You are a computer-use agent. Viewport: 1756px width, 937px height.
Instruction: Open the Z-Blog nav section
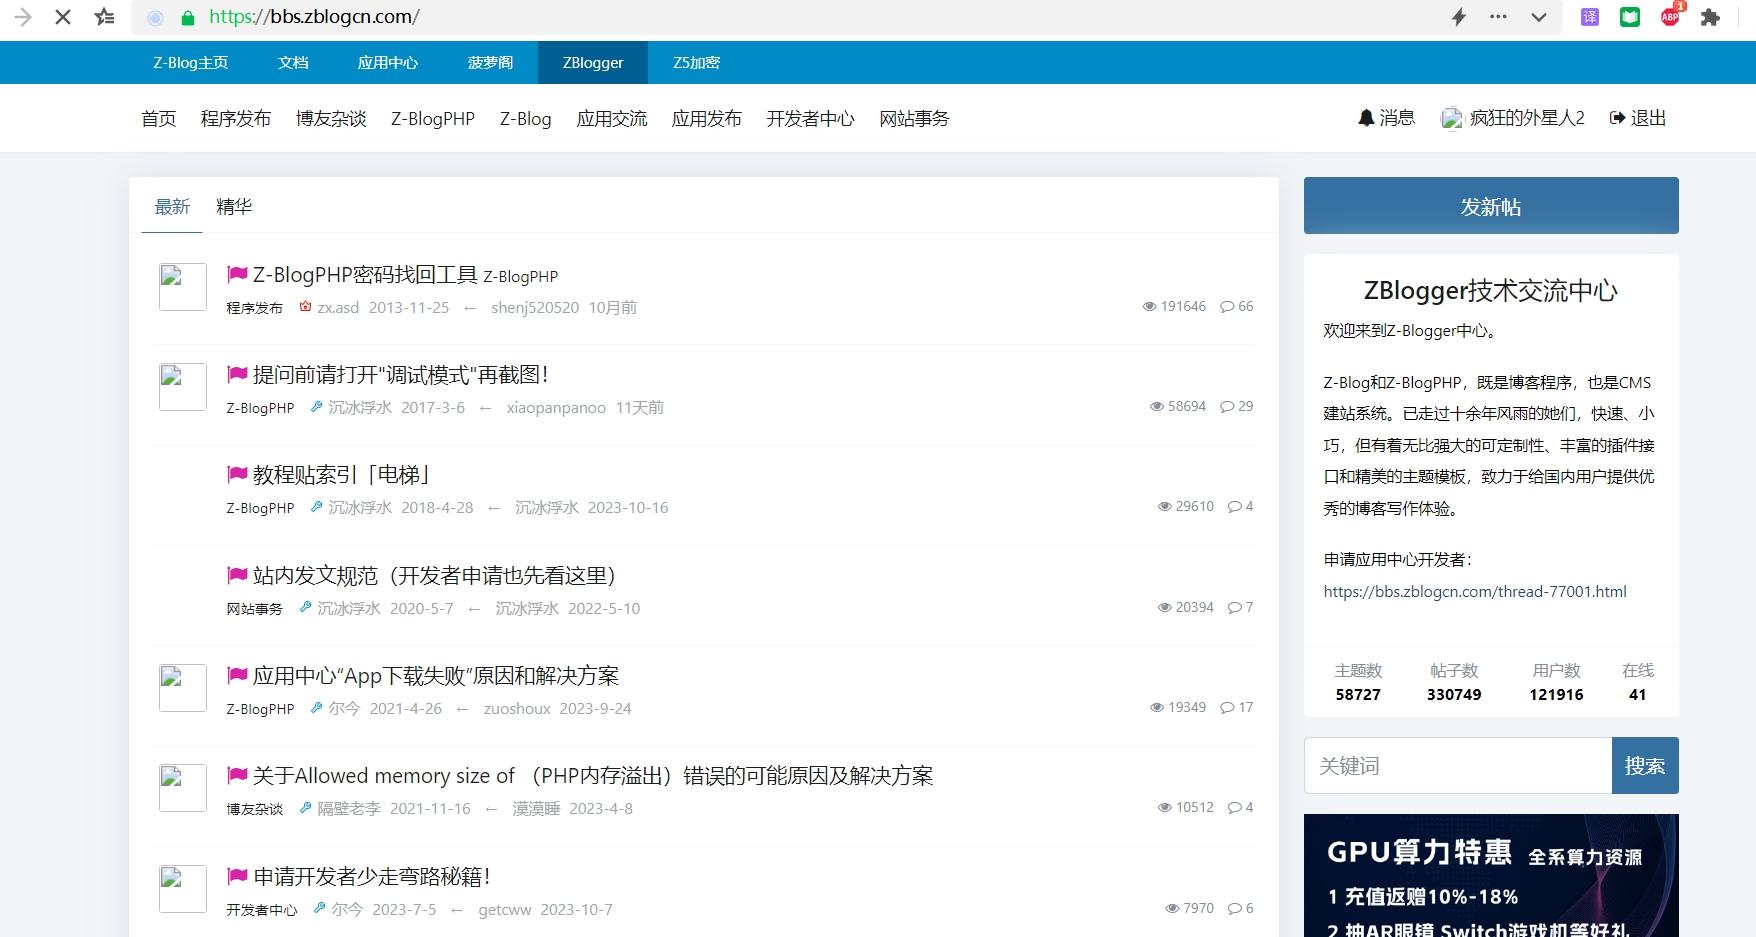[526, 119]
